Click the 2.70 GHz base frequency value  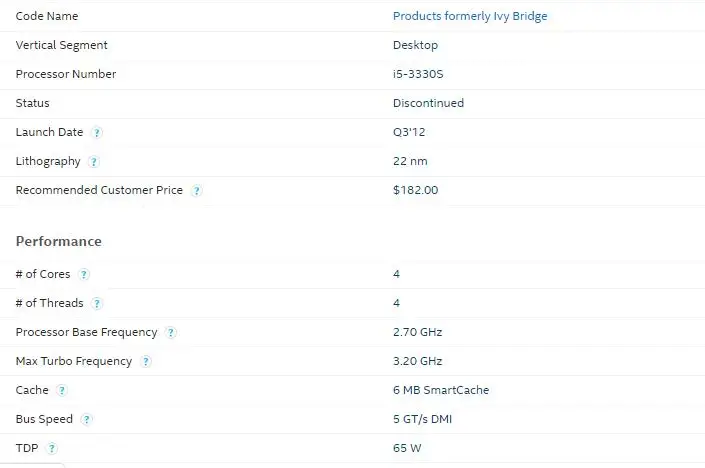pos(418,332)
